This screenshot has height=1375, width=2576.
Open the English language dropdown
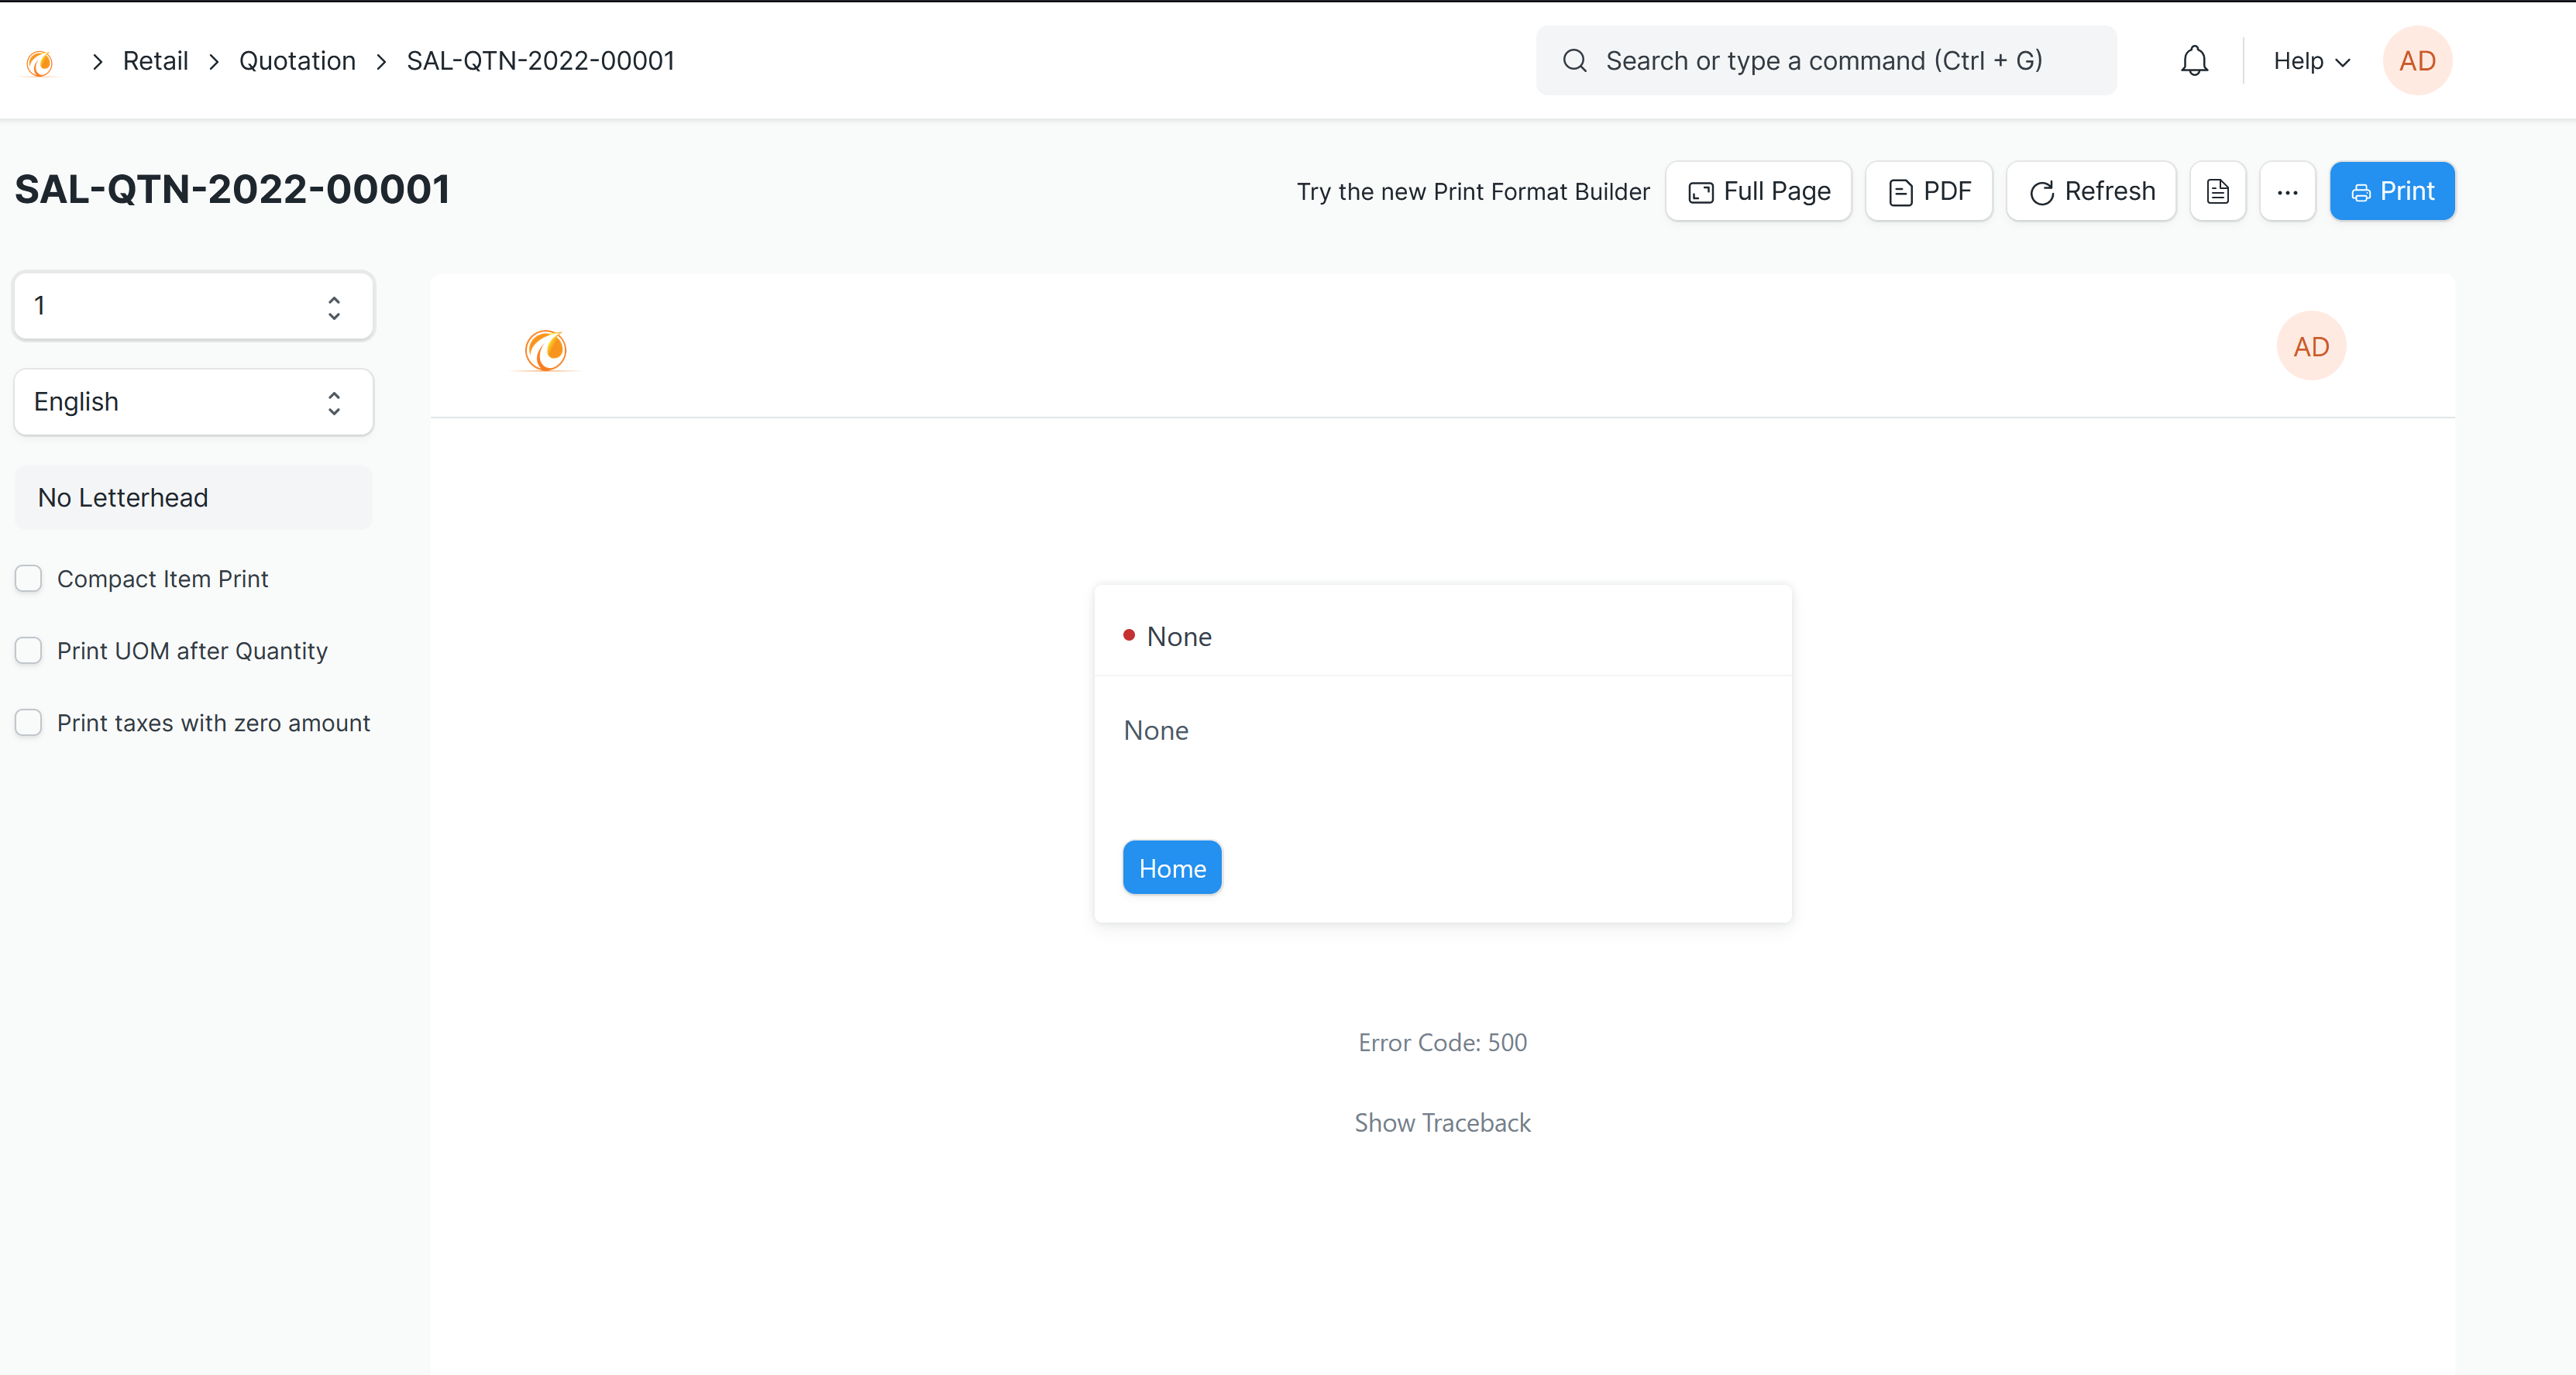[193, 401]
